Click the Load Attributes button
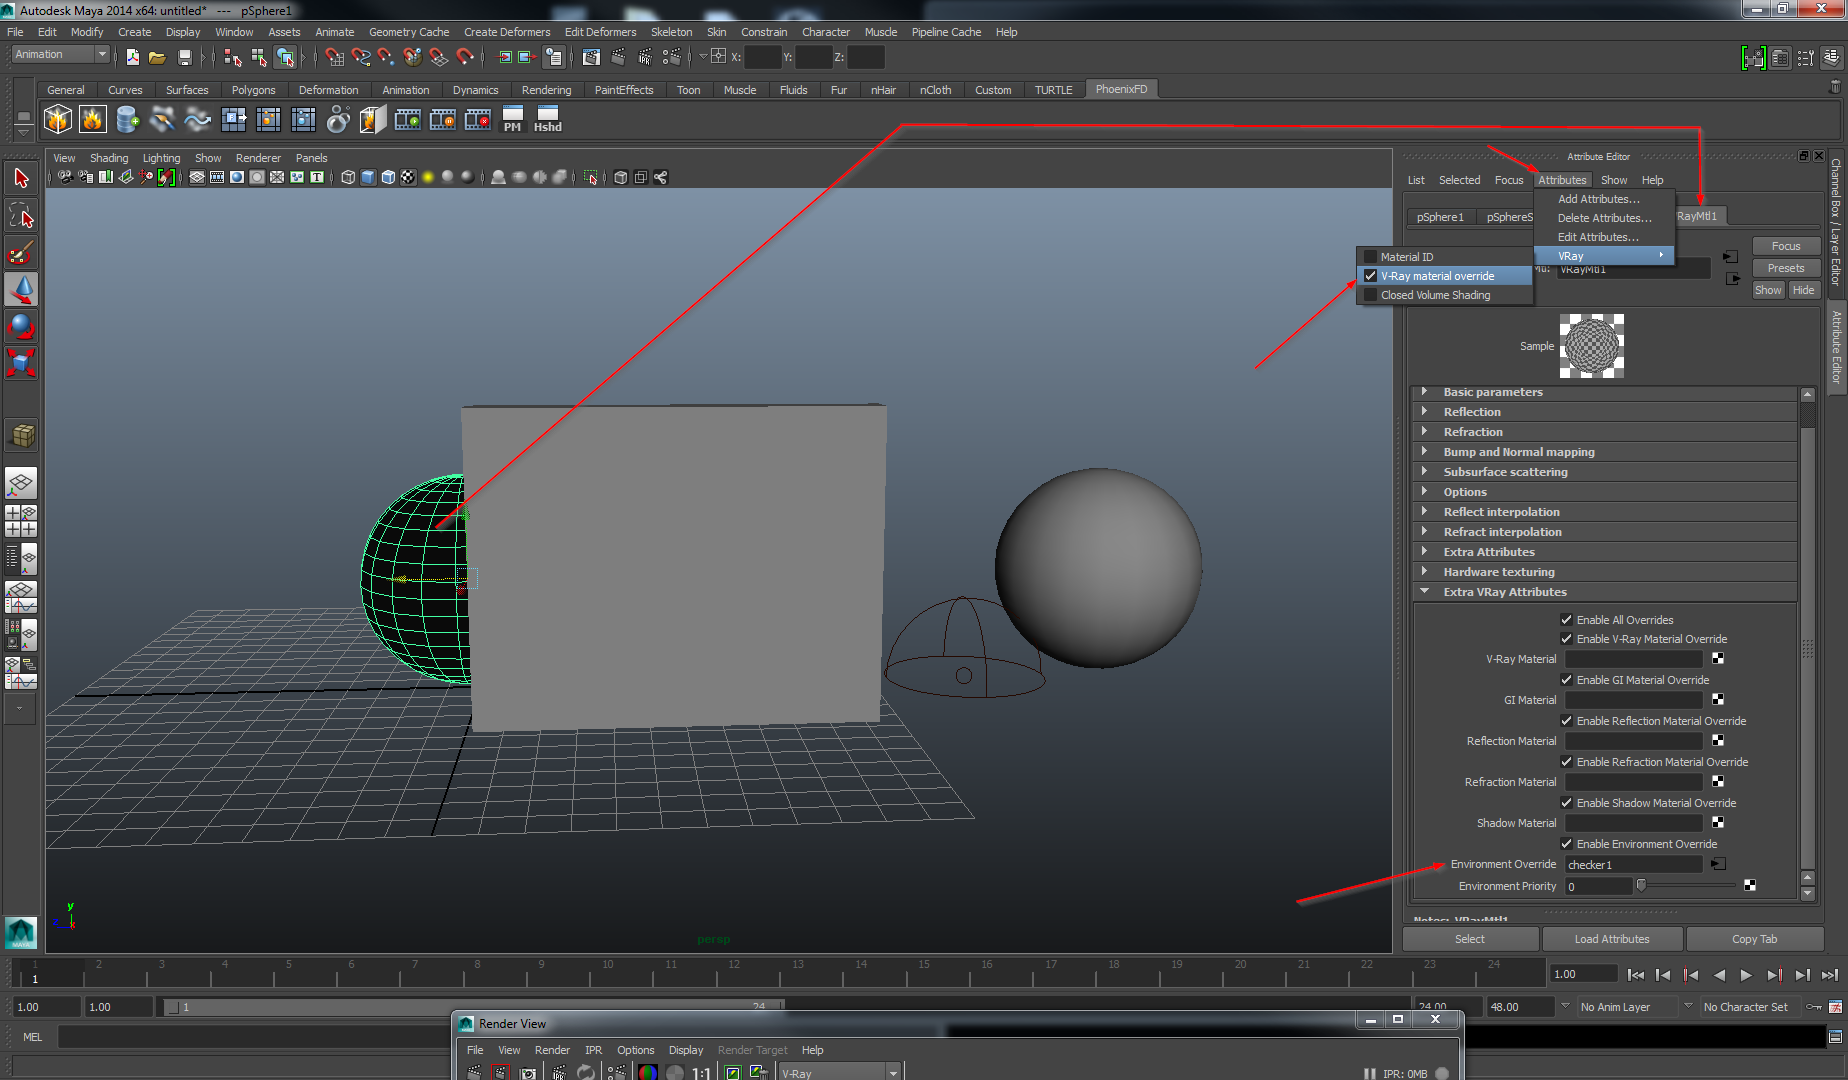Viewport: 1848px width, 1080px height. click(1612, 939)
